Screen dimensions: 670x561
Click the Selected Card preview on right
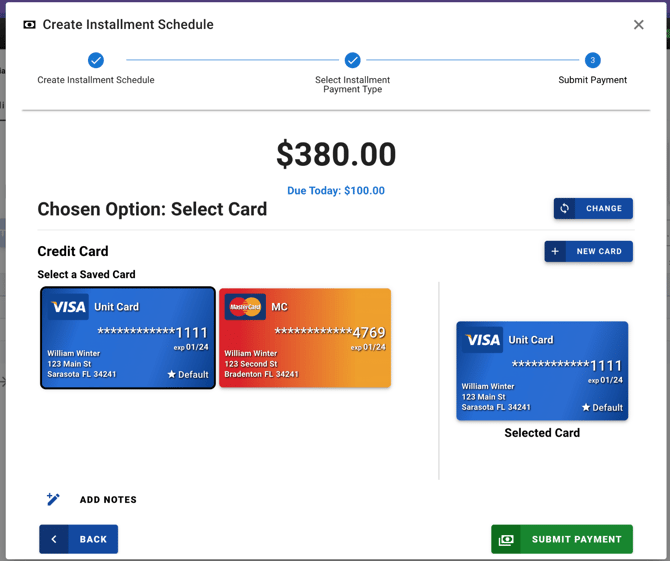(542, 370)
